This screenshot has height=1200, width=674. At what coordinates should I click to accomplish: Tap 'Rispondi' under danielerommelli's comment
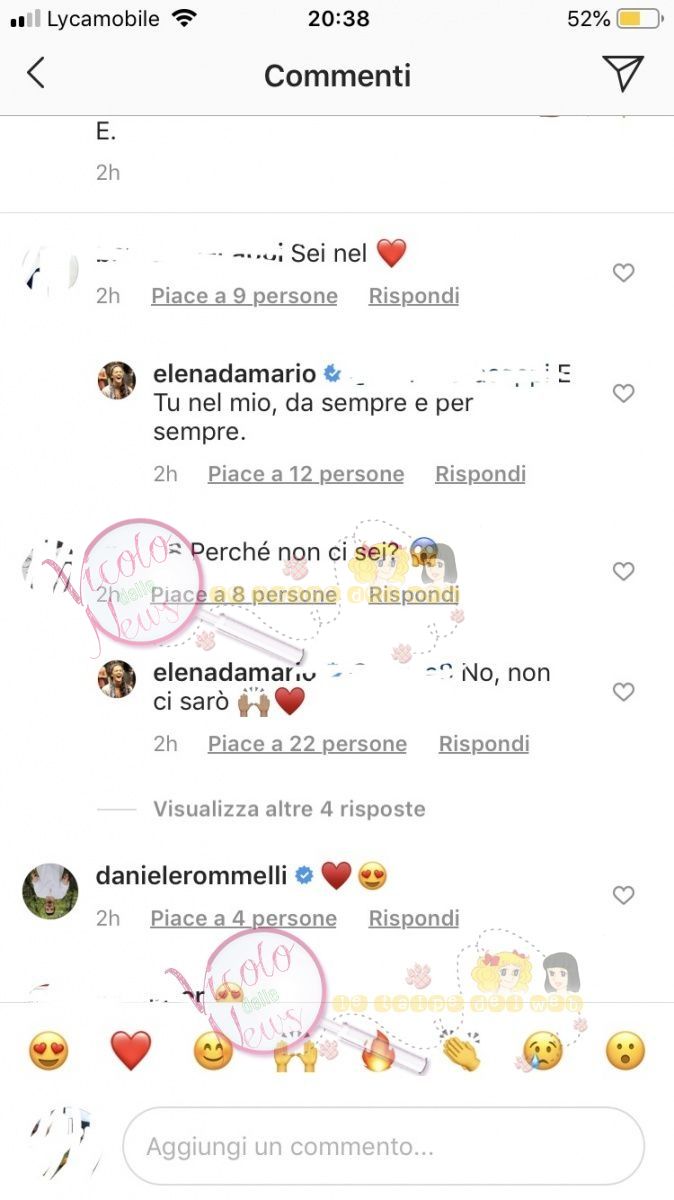[x=414, y=918]
